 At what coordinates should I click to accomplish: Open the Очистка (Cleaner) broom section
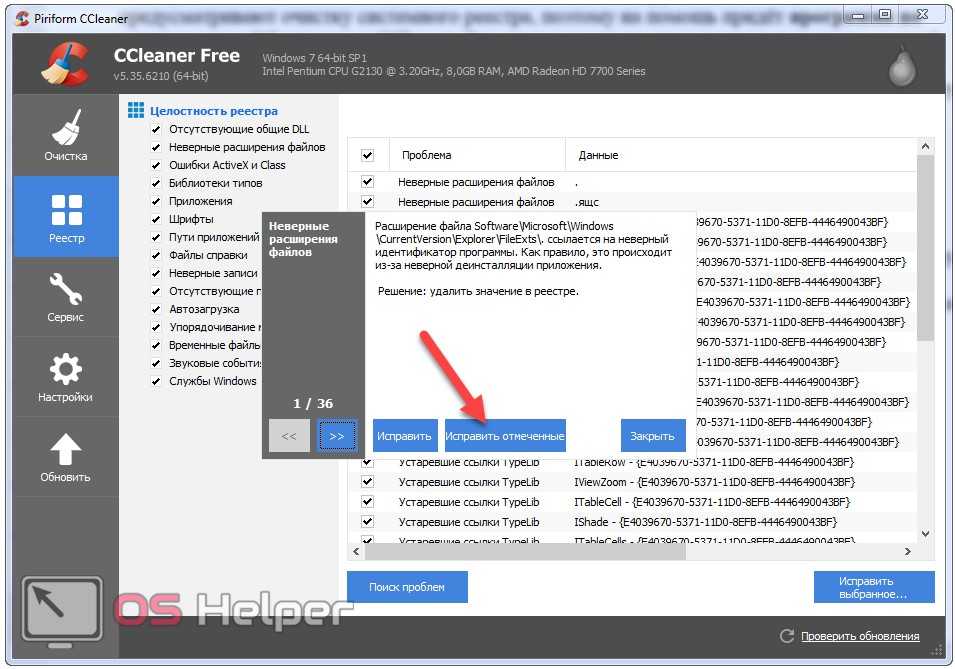tap(65, 135)
